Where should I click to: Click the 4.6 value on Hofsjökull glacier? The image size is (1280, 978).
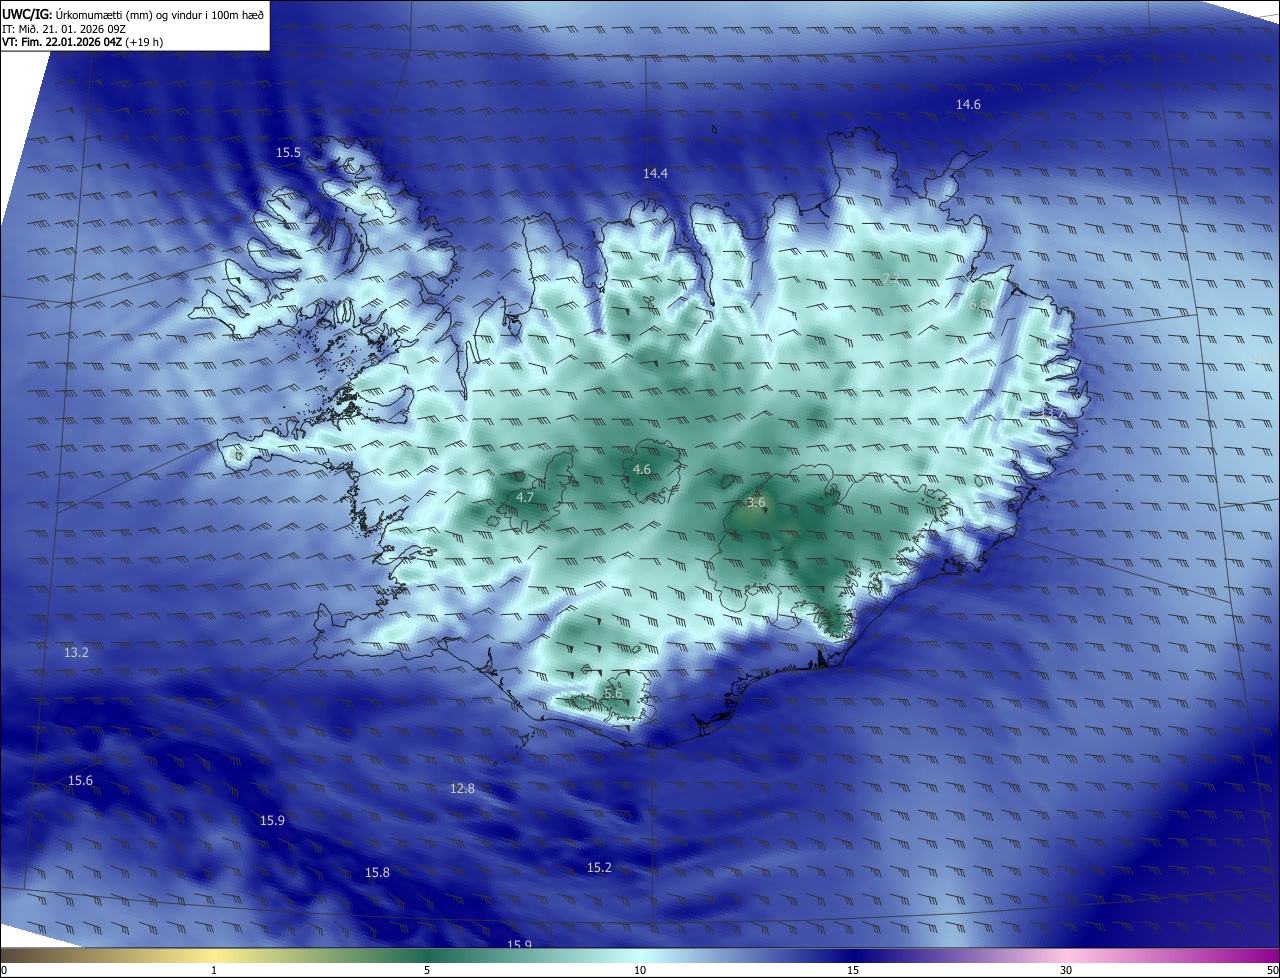tap(642, 469)
